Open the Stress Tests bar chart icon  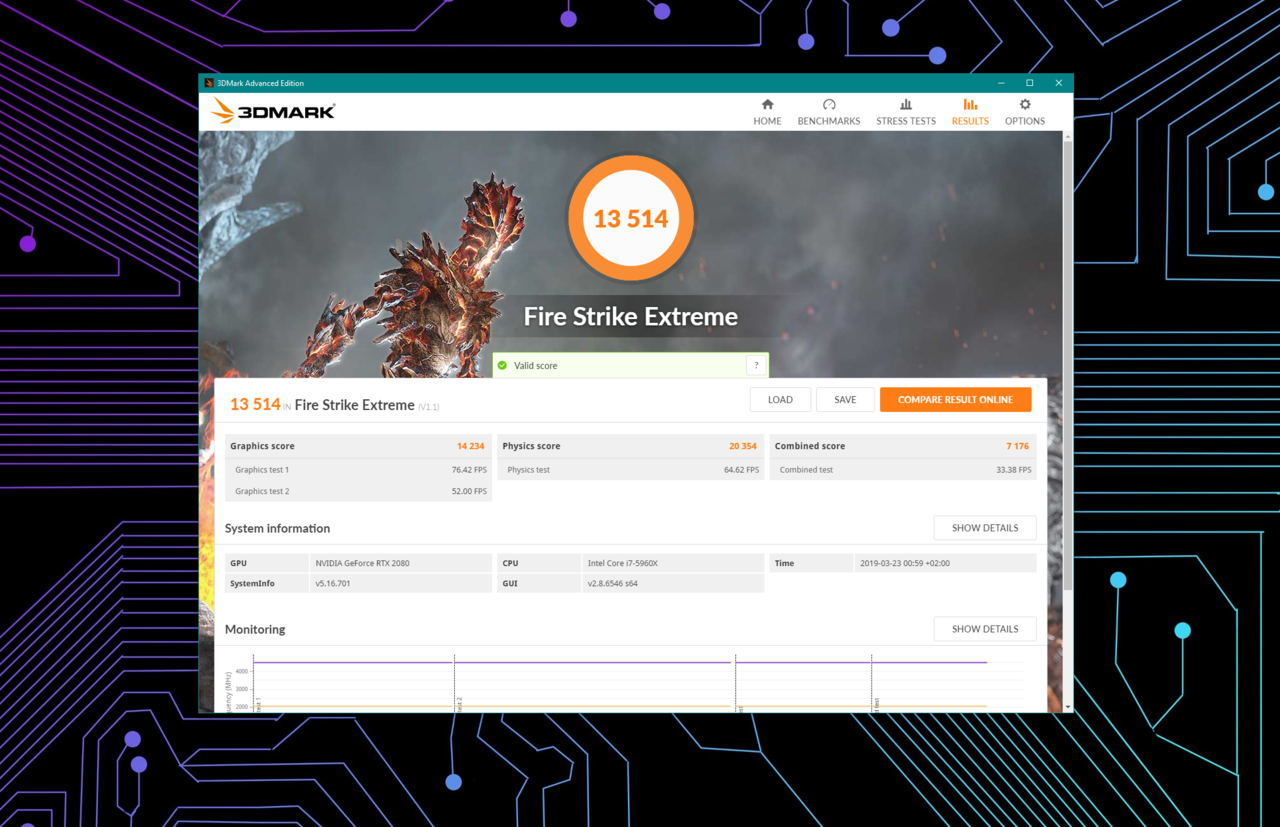pyautogui.click(x=906, y=104)
